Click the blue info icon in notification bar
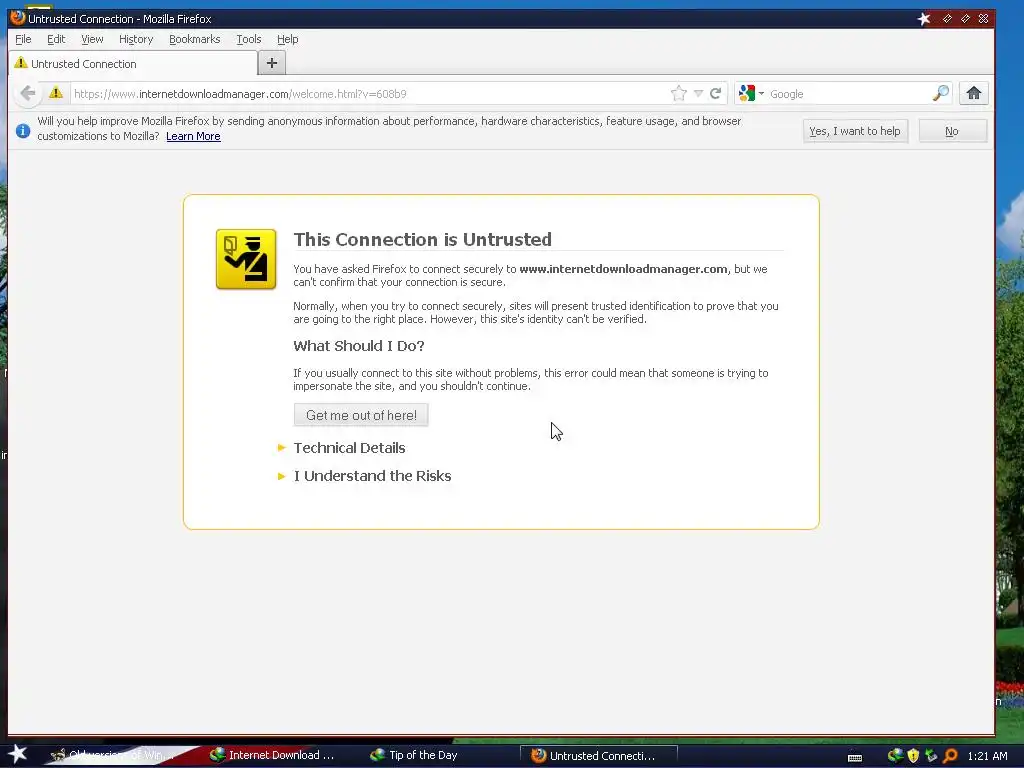Screen dimensions: 1024x768 click(x=23, y=131)
